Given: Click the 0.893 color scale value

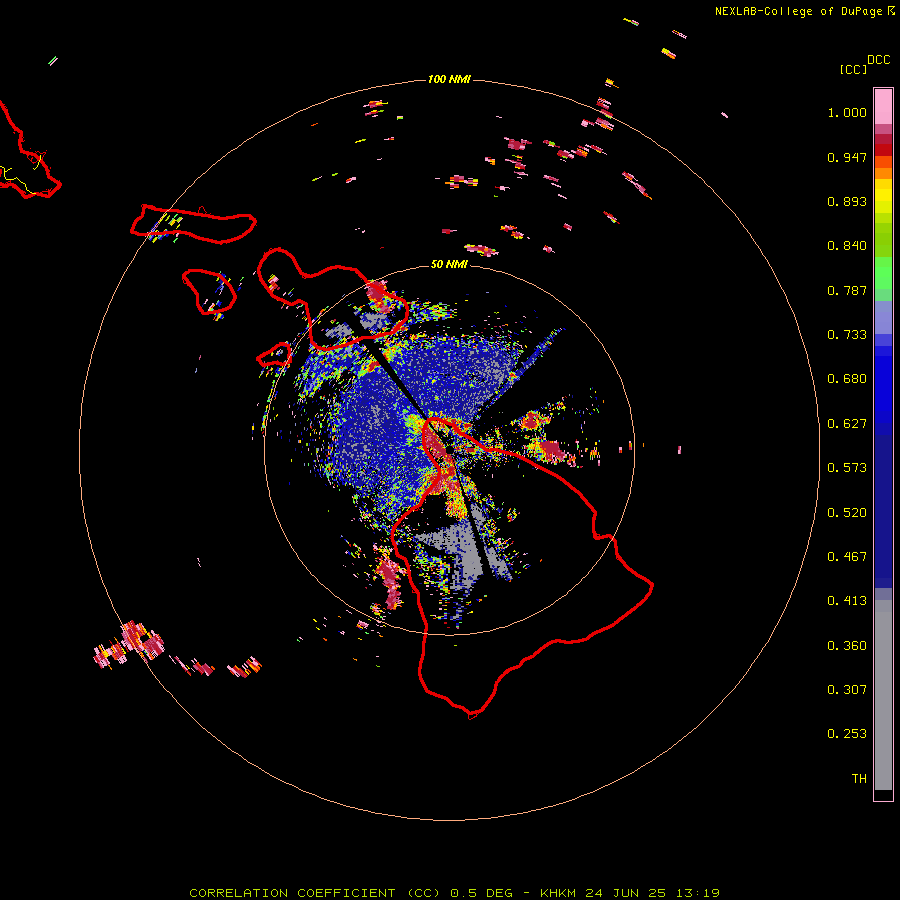Looking at the screenshot, I should pyautogui.click(x=847, y=201).
